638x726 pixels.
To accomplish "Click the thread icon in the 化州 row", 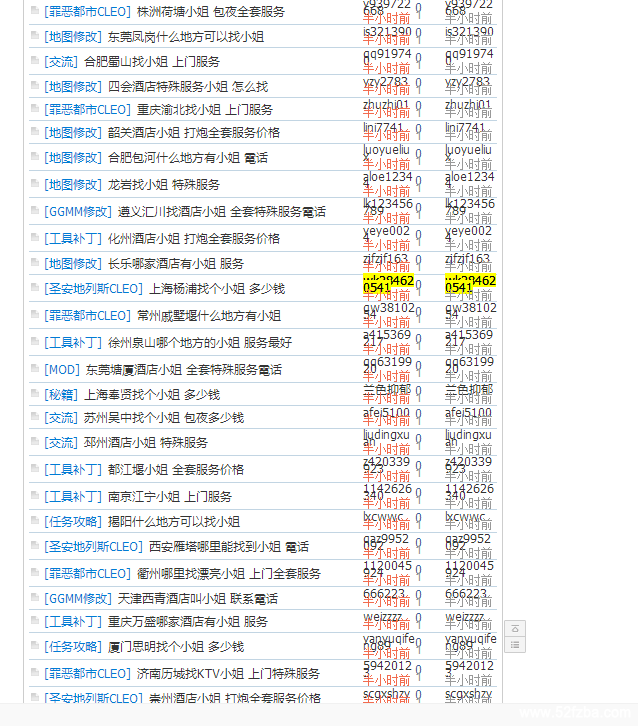I will click(34, 237).
